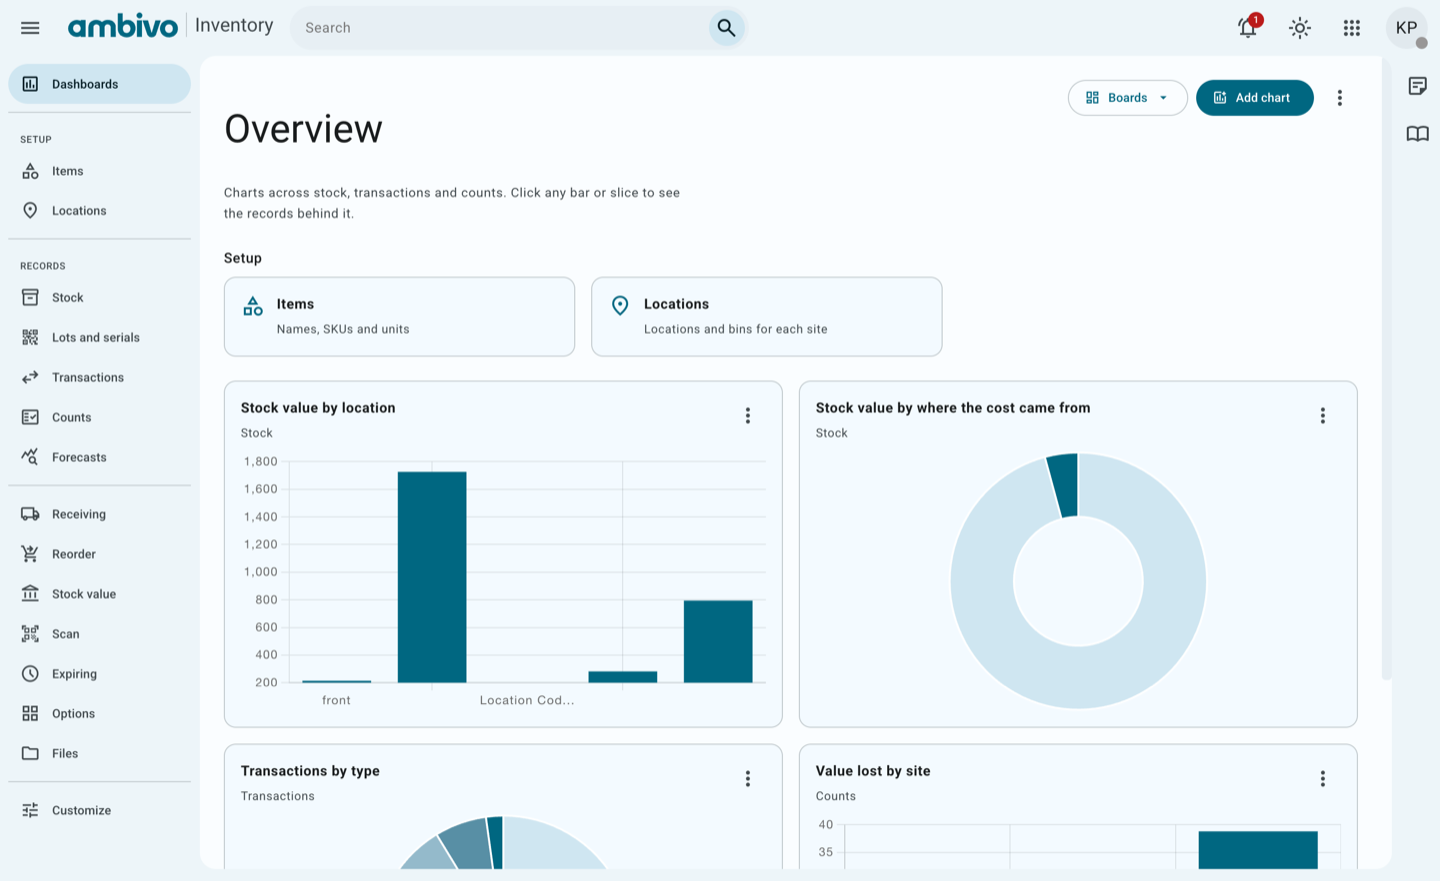The image size is (1440, 881).
Task: Open Counts in sidebar
Action: (99, 418)
